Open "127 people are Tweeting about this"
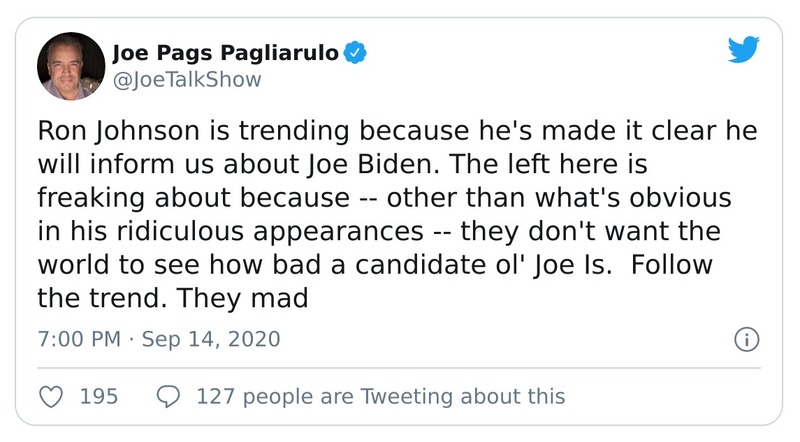Viewport: 800px width, 442px height. 381,397
